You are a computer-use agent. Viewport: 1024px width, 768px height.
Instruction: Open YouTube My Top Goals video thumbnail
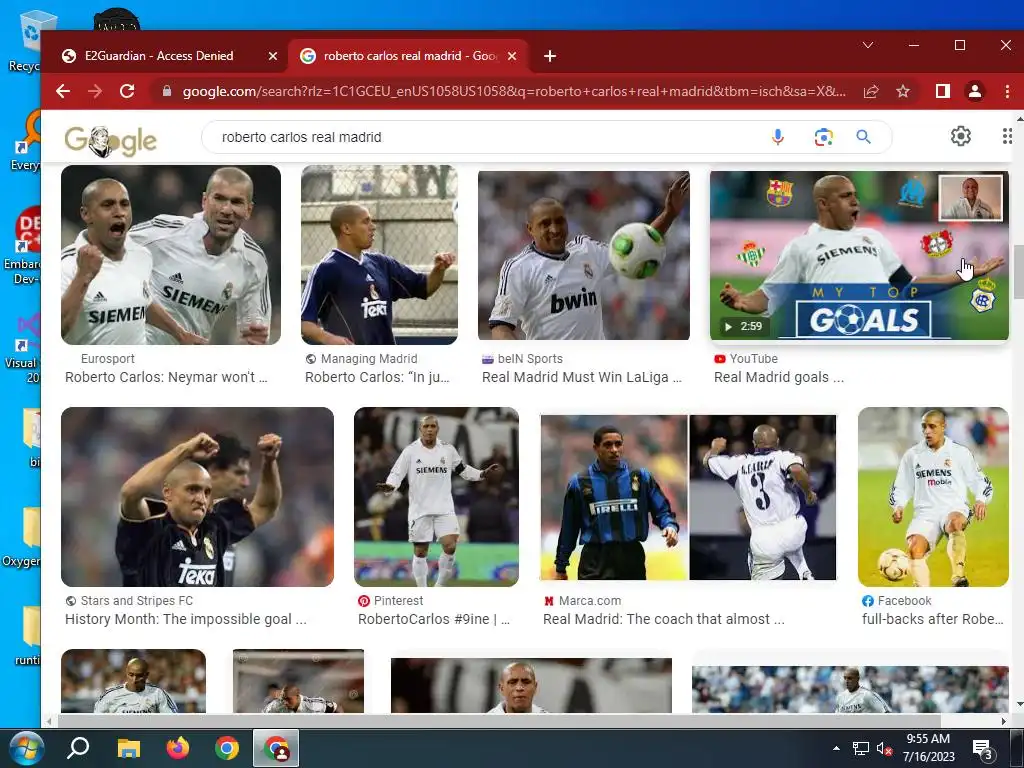click(x=859, y=255)
